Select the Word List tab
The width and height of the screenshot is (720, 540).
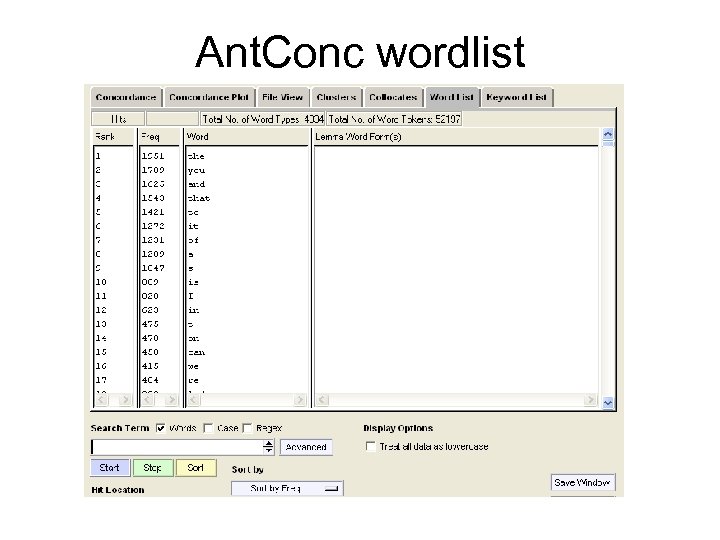(452, 97)
